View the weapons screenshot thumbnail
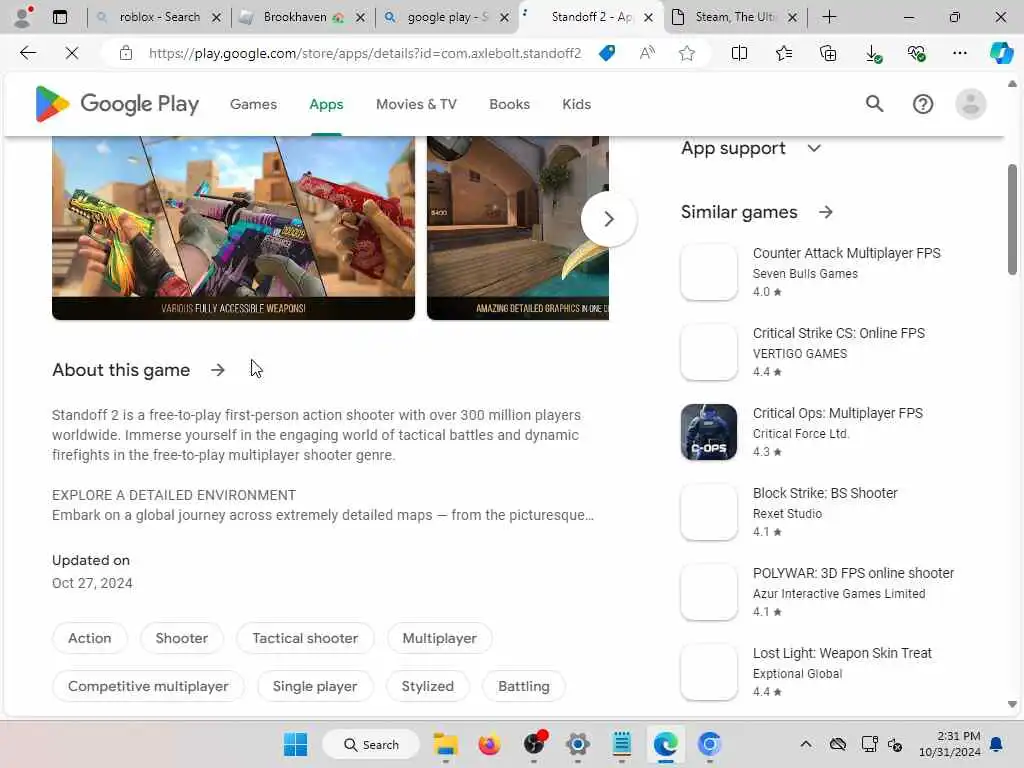This screenshot has height=768, width=1024. [233, 228]
